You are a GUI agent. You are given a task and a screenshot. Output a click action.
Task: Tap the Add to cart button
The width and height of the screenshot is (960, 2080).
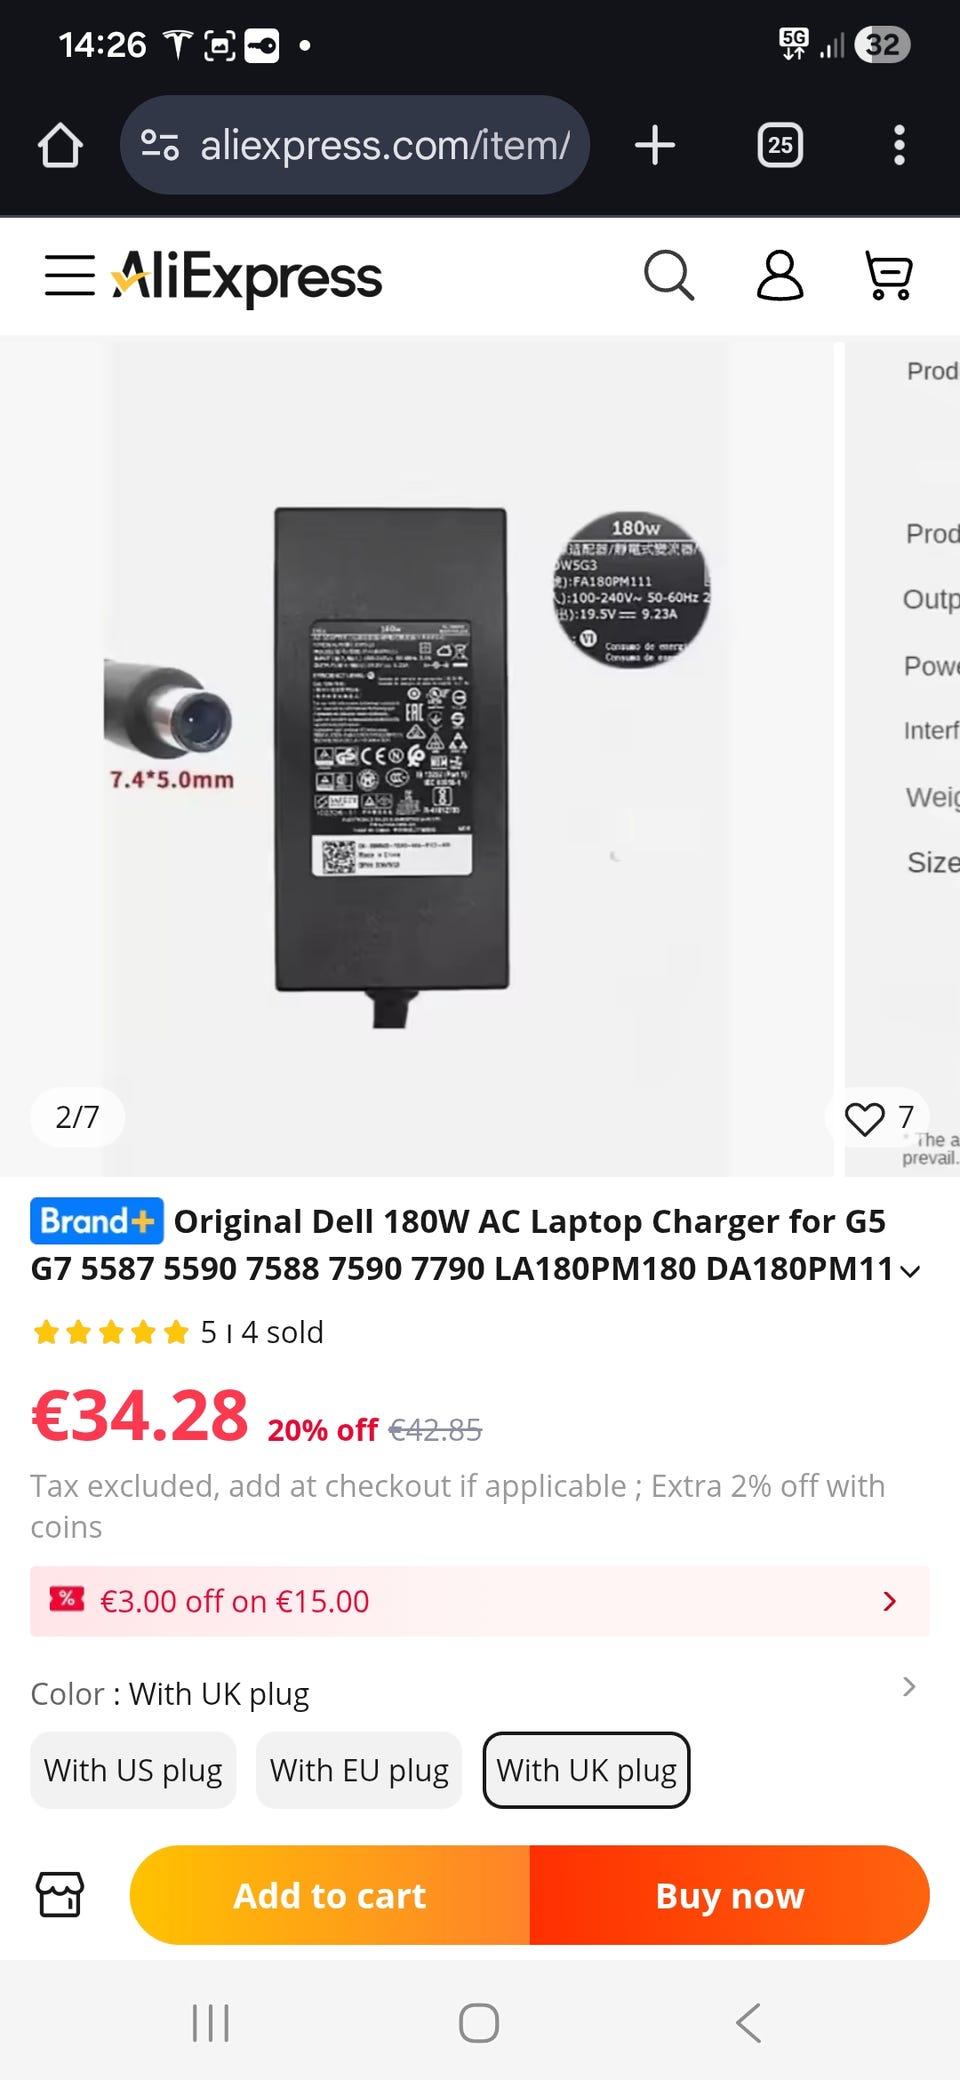click(330, 1895)
